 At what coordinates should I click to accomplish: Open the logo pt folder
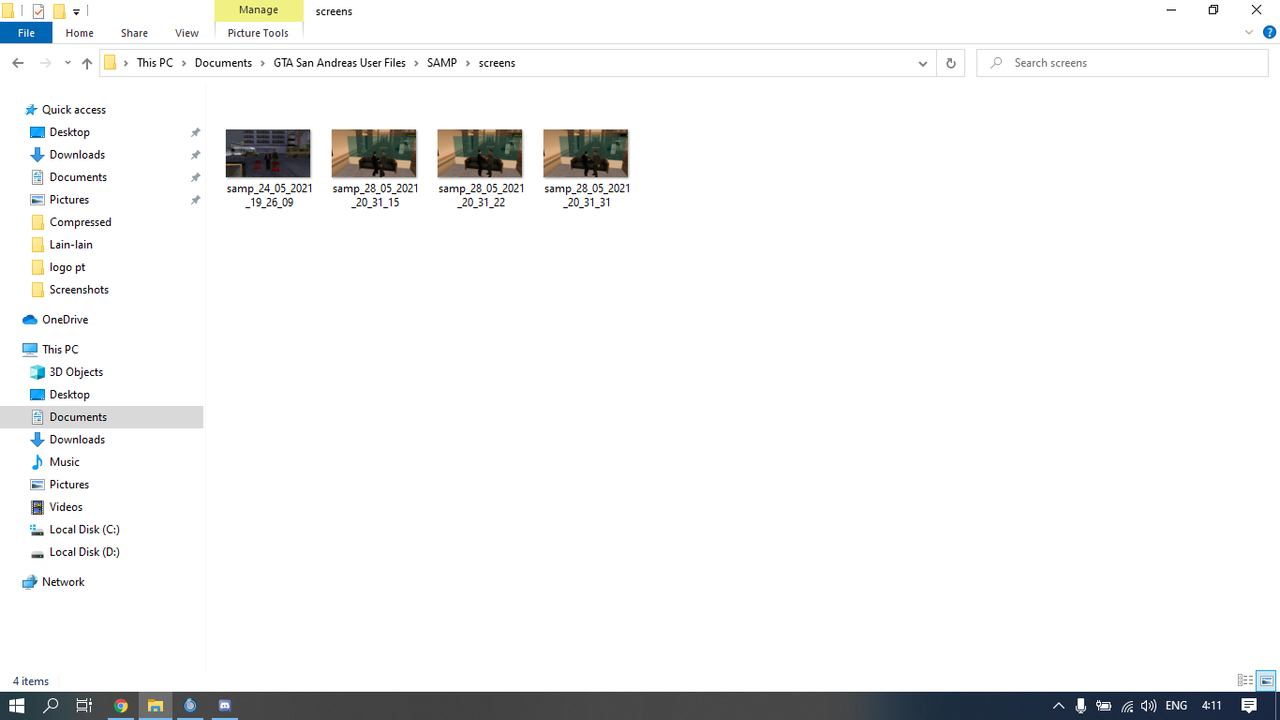[67, 267]
